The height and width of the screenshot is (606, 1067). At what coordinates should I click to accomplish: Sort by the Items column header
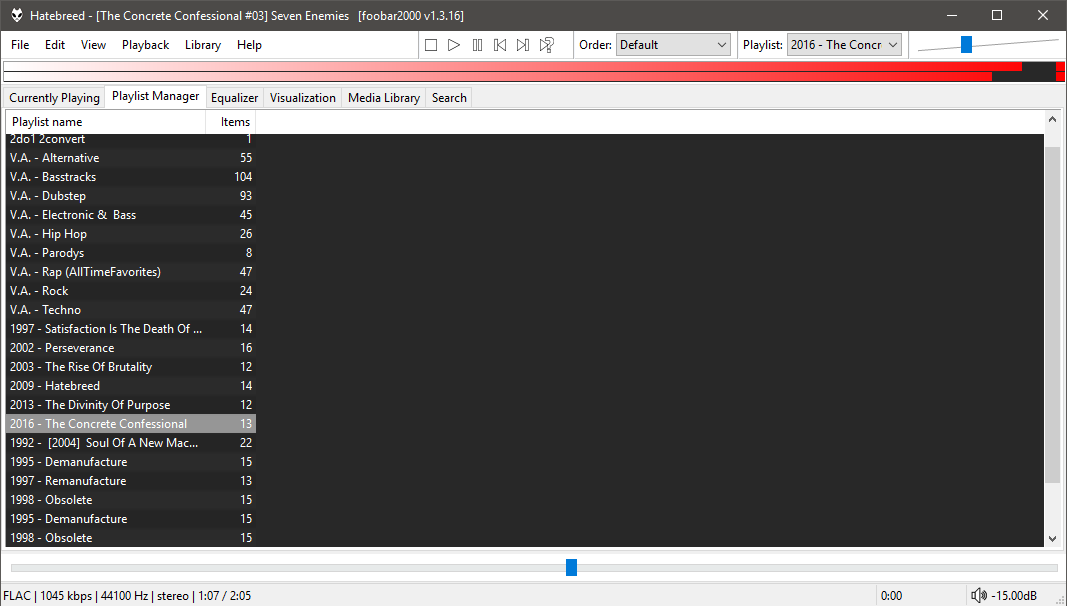231,122
